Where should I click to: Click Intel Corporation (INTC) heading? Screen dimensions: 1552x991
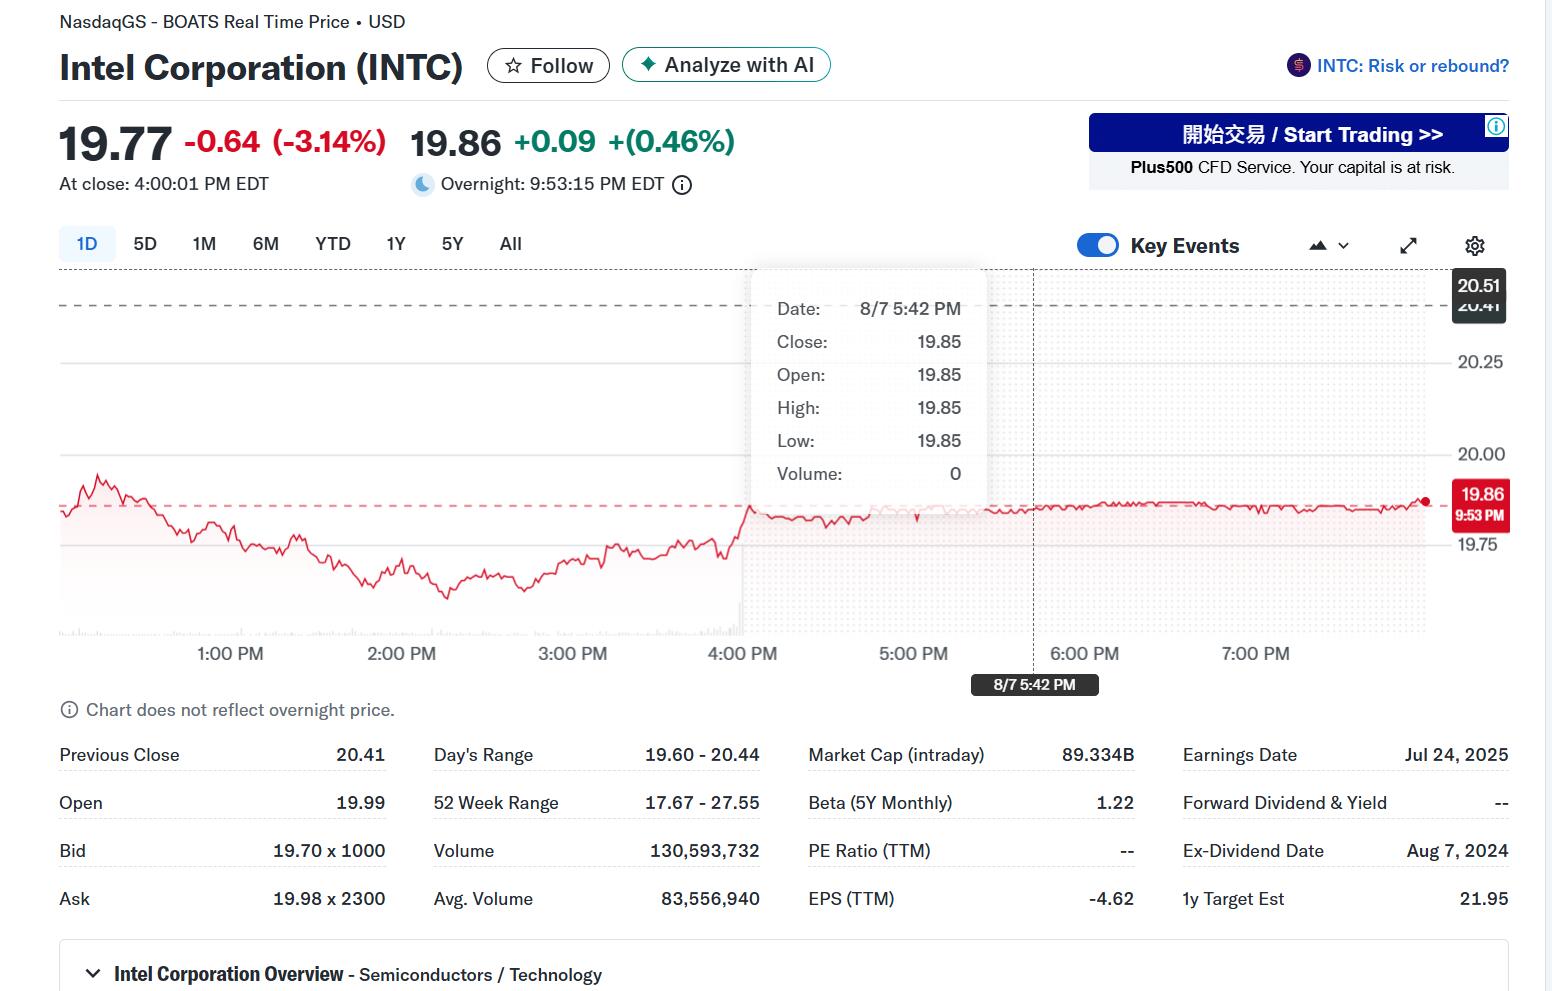point(261,67)
